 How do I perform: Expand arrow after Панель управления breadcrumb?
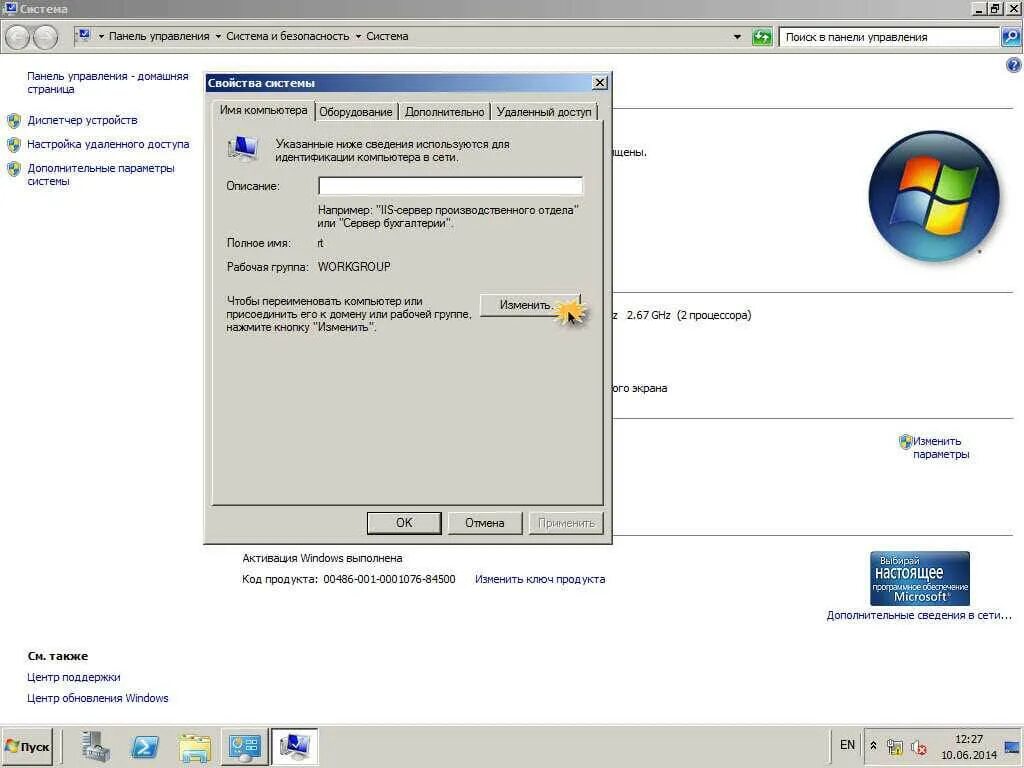(x=218, y=37)
